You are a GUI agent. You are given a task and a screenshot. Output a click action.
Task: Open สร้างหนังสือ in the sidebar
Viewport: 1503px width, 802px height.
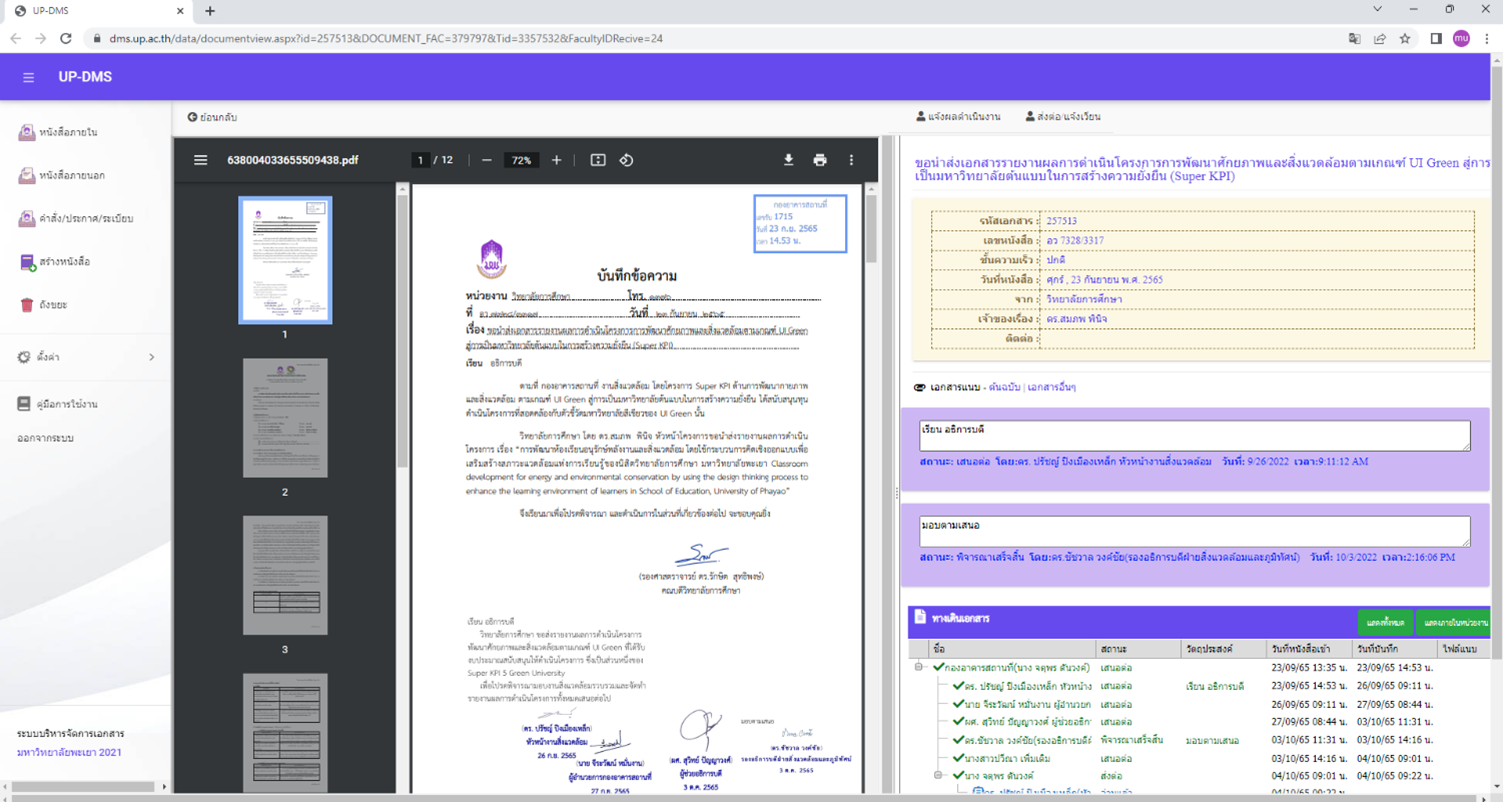tap(64, 262)
